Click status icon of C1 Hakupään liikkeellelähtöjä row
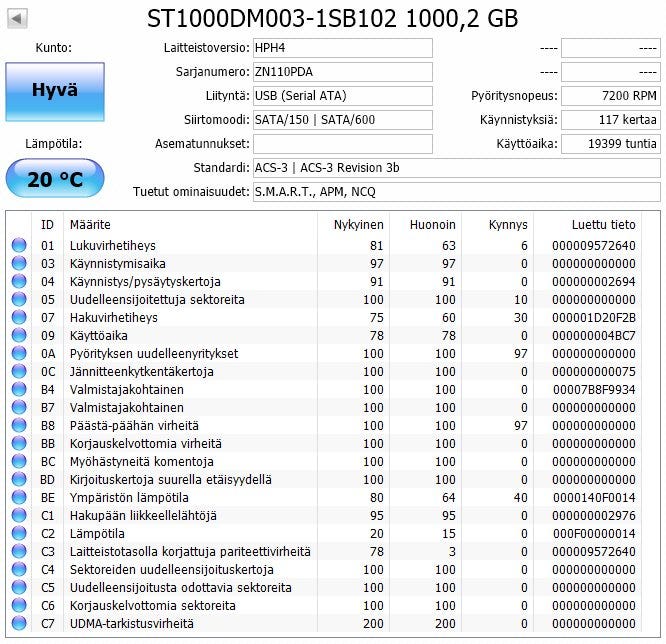Viewport: 666px width, 644px height. [x=19, y=515]
